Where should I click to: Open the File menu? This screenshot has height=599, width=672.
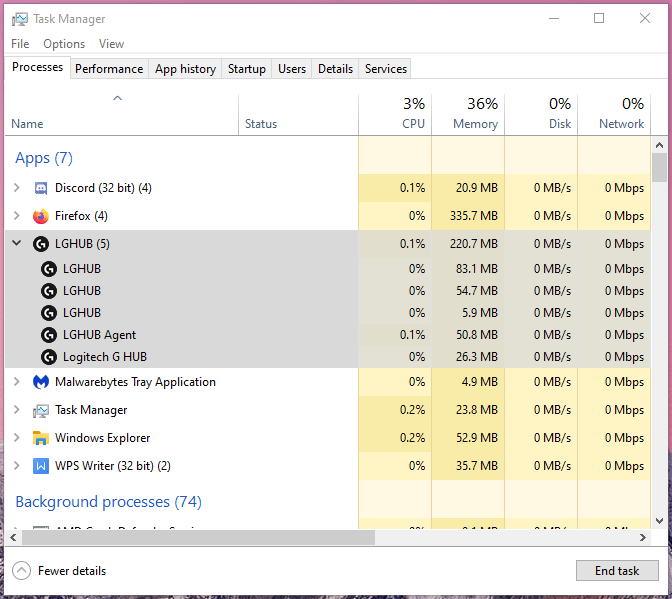[20, 44]
